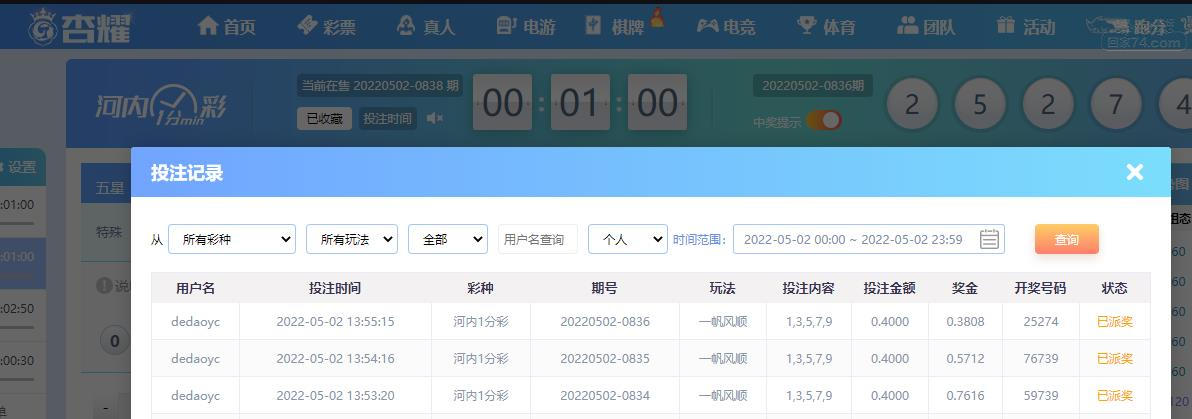1192x419 pixels.
Task: Click prize amount 0.7616
Action: [x=965, y=395]
